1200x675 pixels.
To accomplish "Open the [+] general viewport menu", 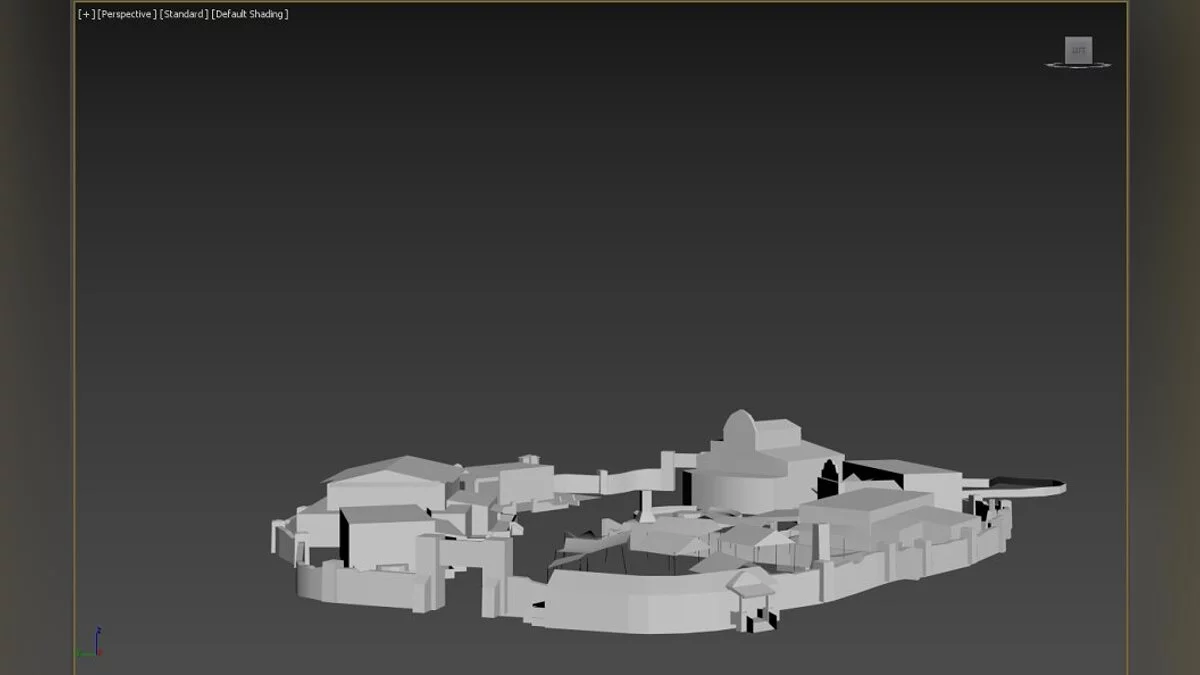I will (x=87, y=14).
